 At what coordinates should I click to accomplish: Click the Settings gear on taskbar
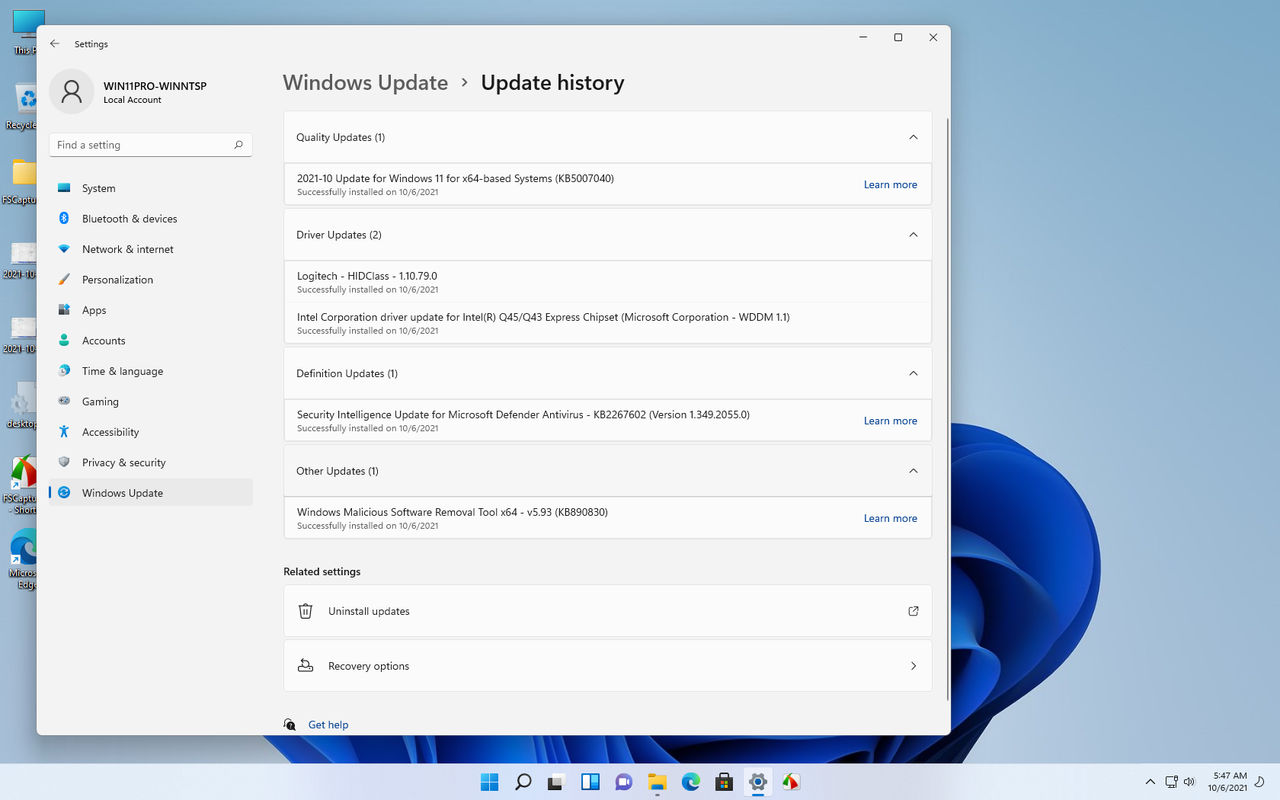pyautogui.click(x=758, y=782)
